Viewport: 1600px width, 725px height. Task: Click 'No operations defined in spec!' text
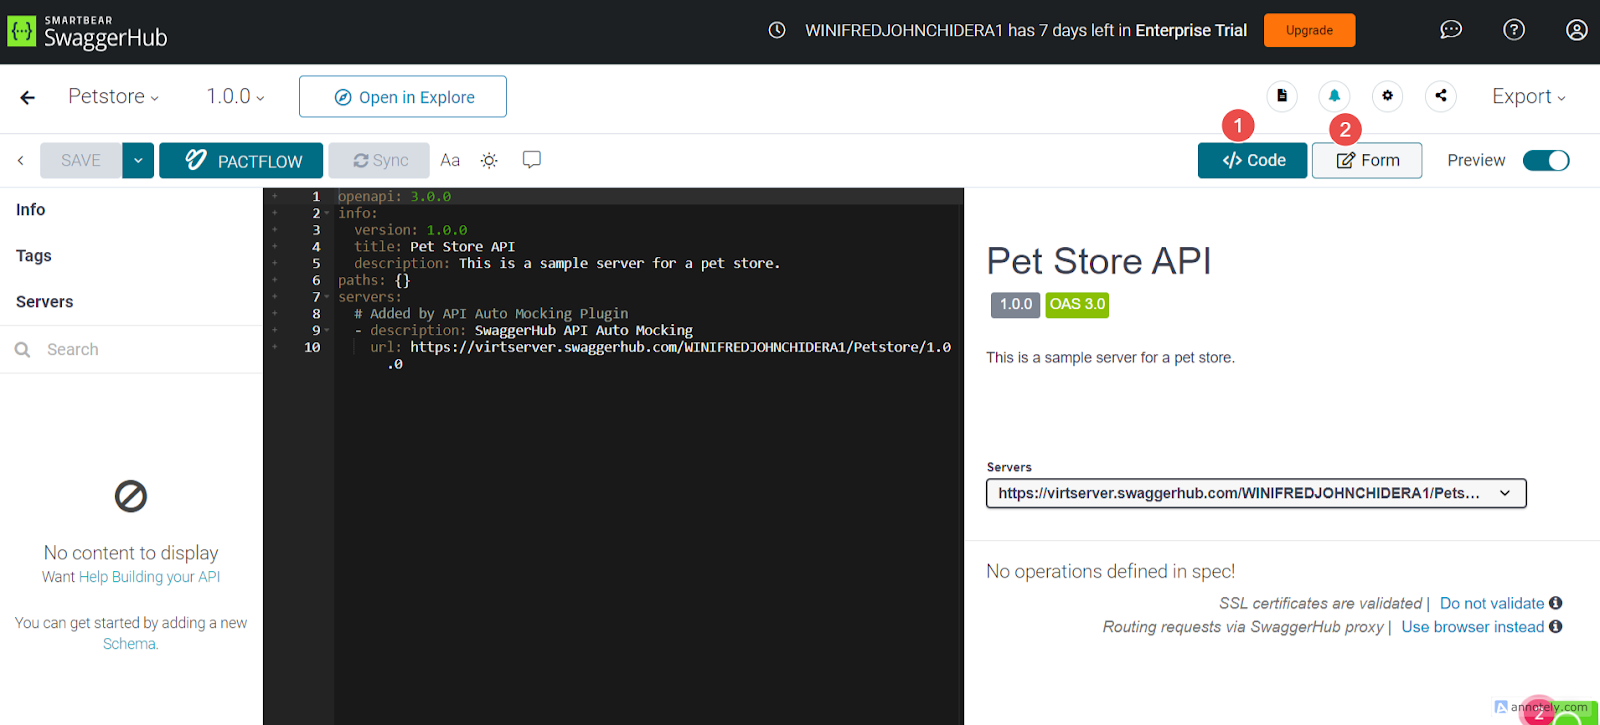[1110, 571]
